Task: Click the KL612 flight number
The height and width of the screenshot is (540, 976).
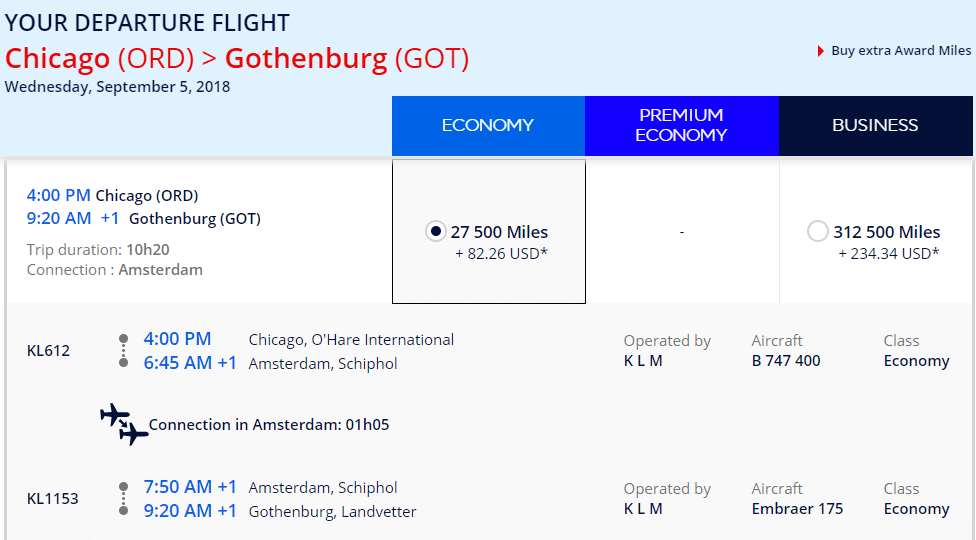Action: click(x=49, y=350)
